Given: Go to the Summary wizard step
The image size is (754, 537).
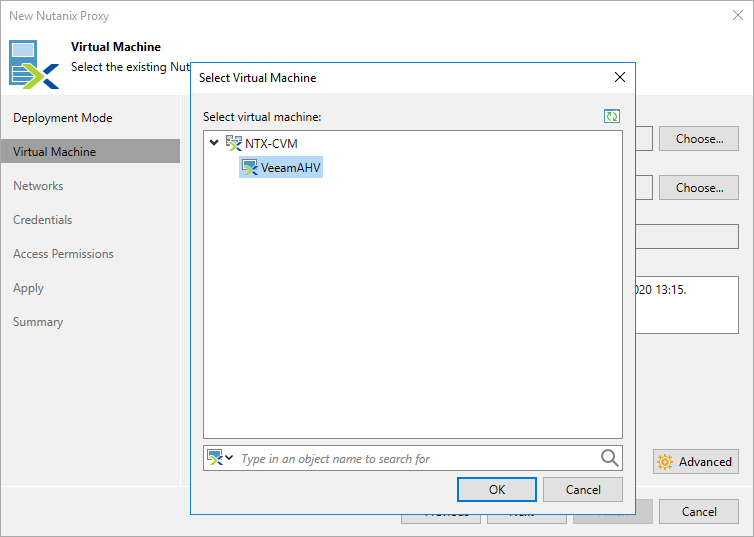Looking at the screenshot, I should pyautogui.click(x=38, y=322).
